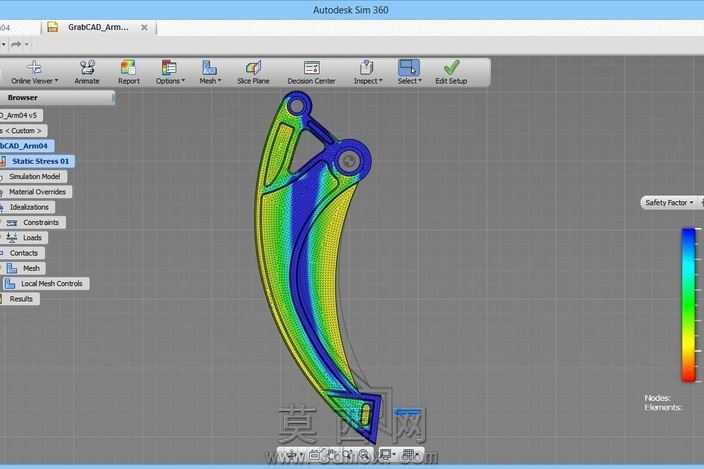The height and width of the screenshot is (469, 704).
Task: Select Idealizations in browser
Action: 29,207
